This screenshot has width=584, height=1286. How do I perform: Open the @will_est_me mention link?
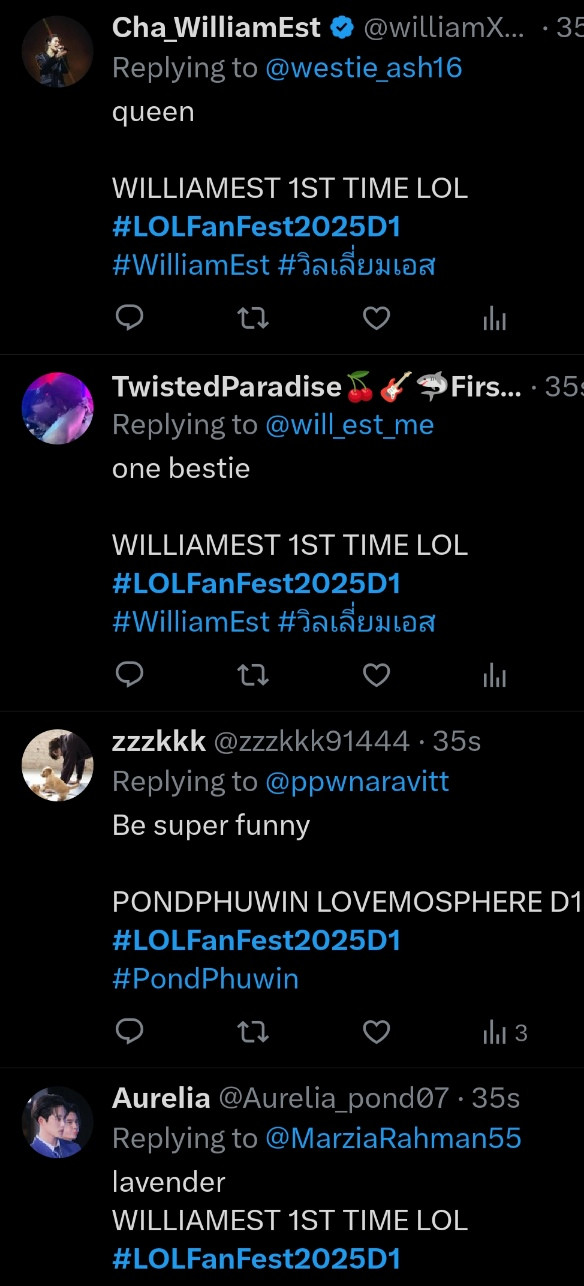(350, 425)
